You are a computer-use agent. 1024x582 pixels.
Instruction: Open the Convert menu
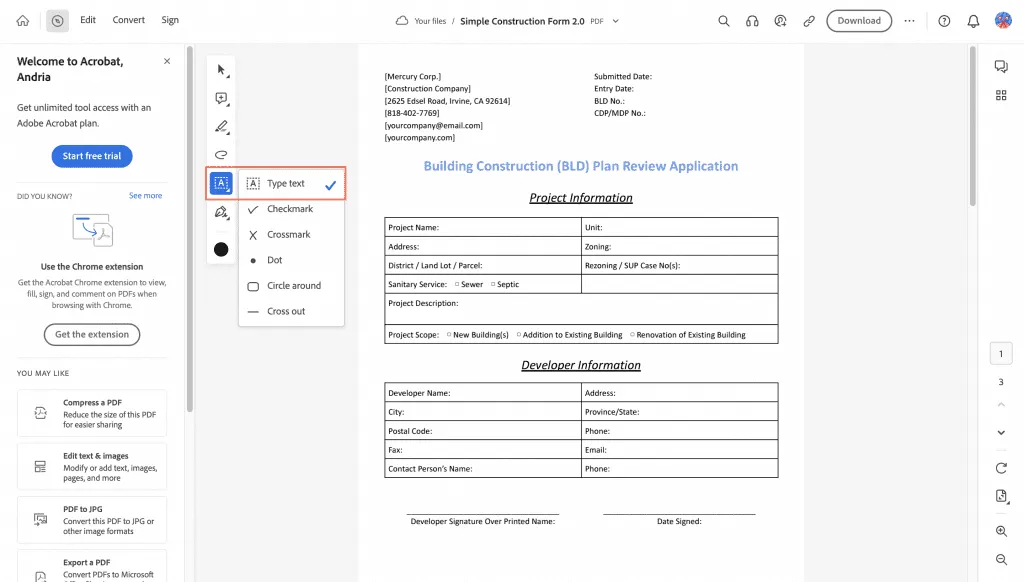coord(128,19)
